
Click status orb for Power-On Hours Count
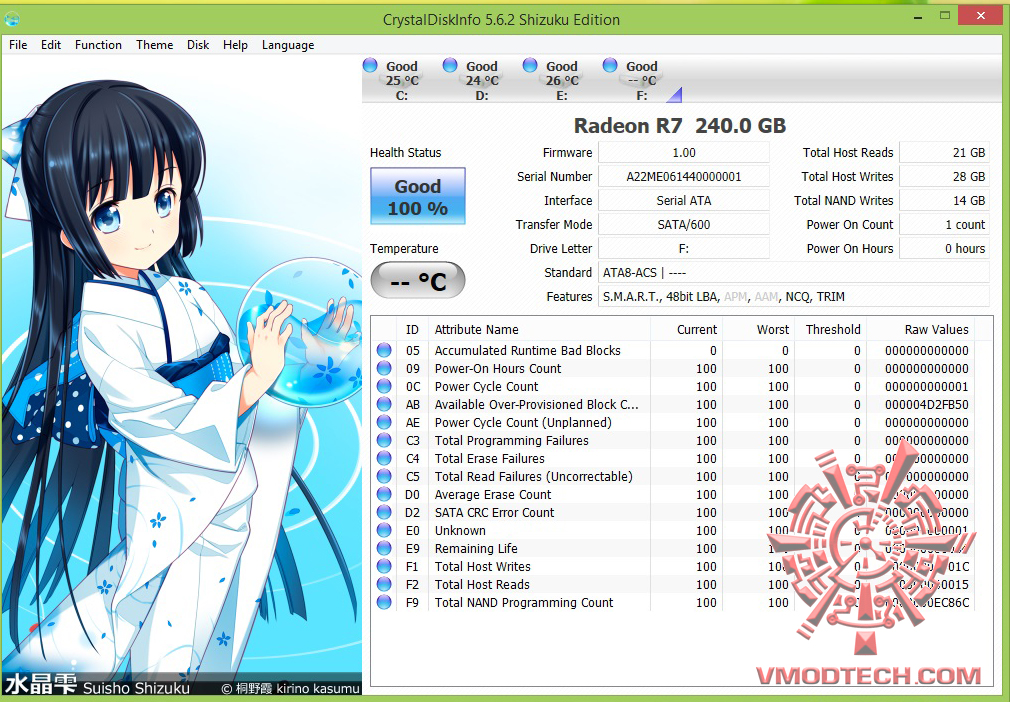click(385, 368)
